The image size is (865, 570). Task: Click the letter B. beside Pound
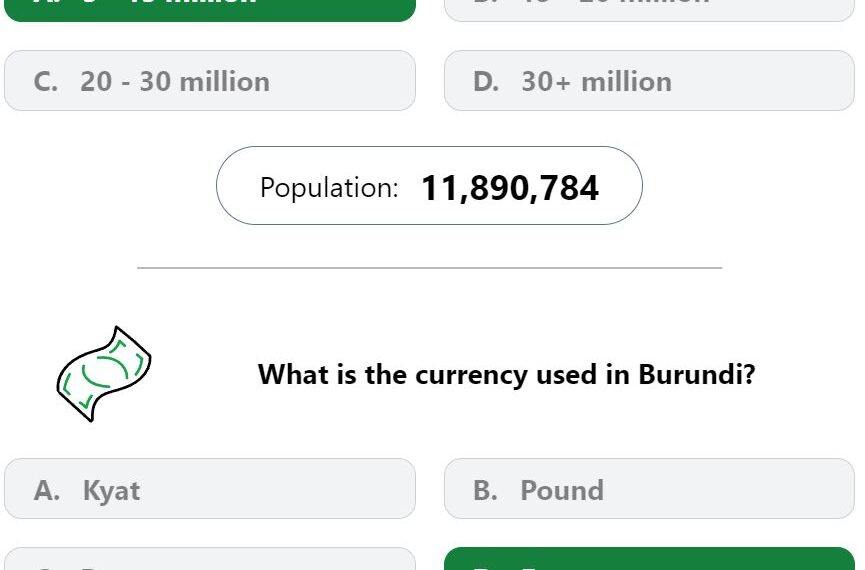click(x=485, y=490)
